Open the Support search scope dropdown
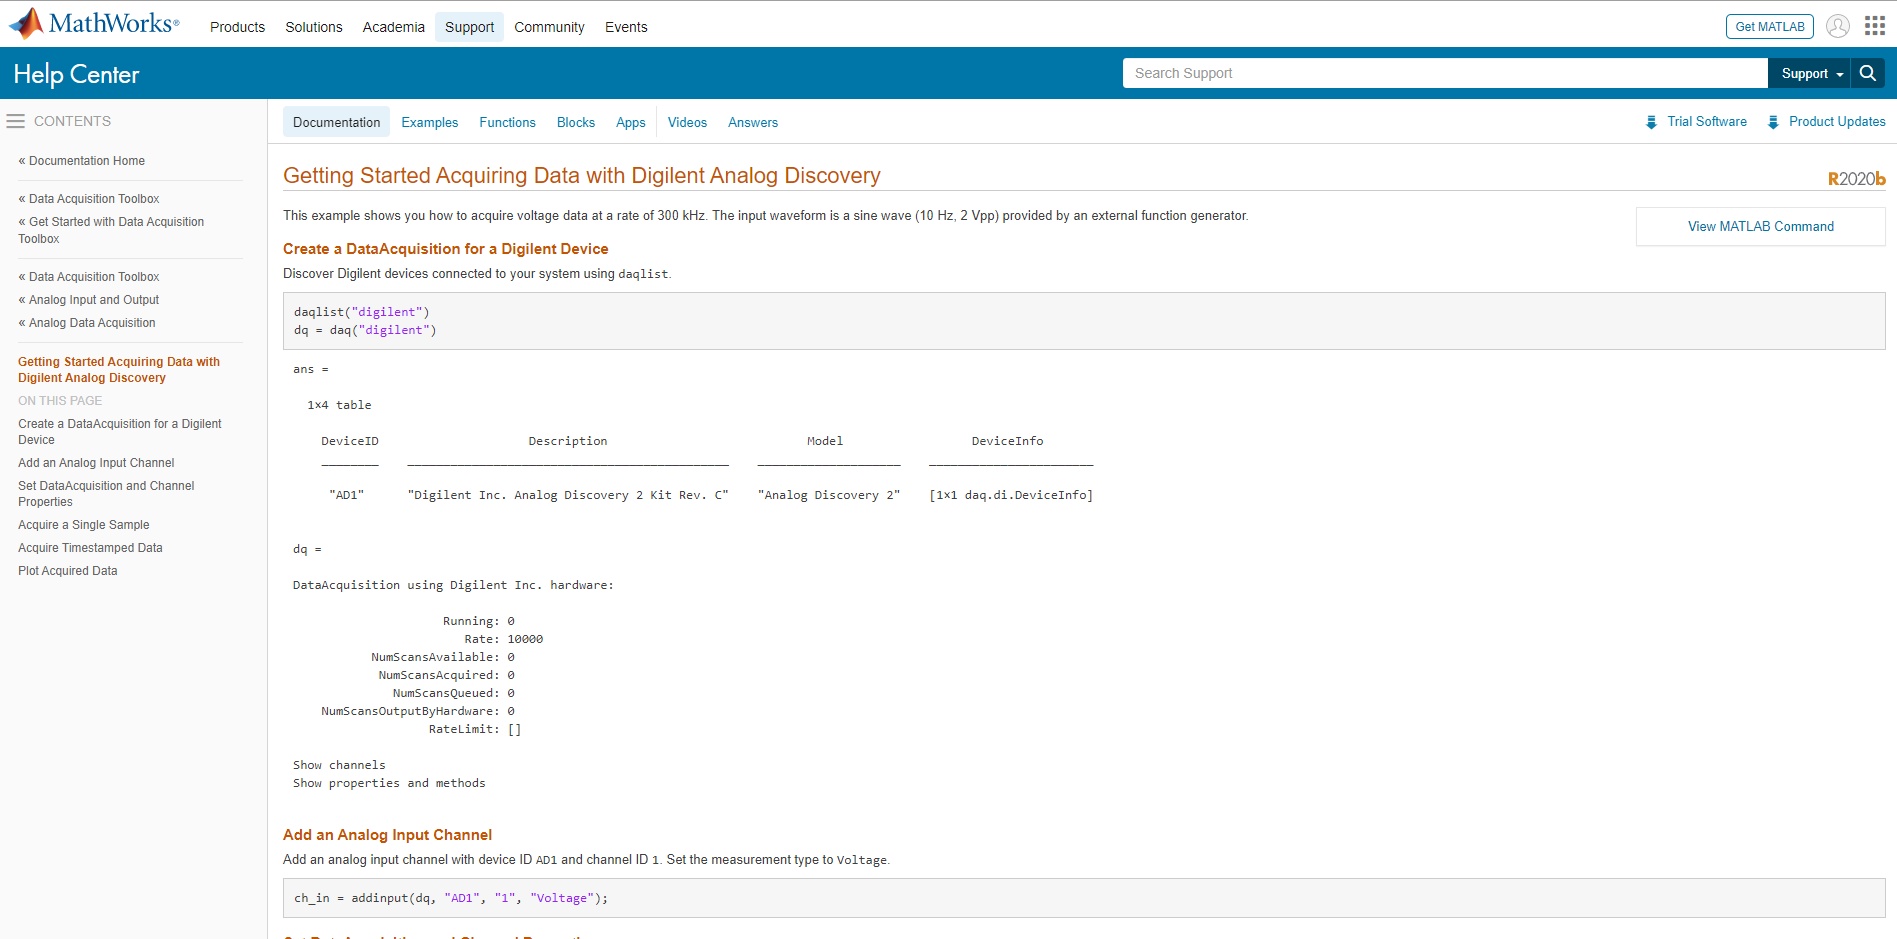 pyautogui.click(x=1811, y=73)
